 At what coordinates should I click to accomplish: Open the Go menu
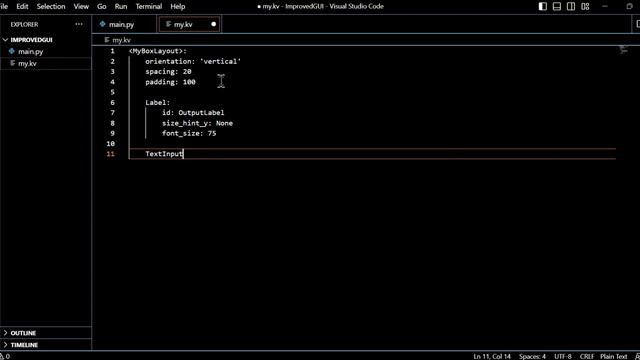click(102, 6)
